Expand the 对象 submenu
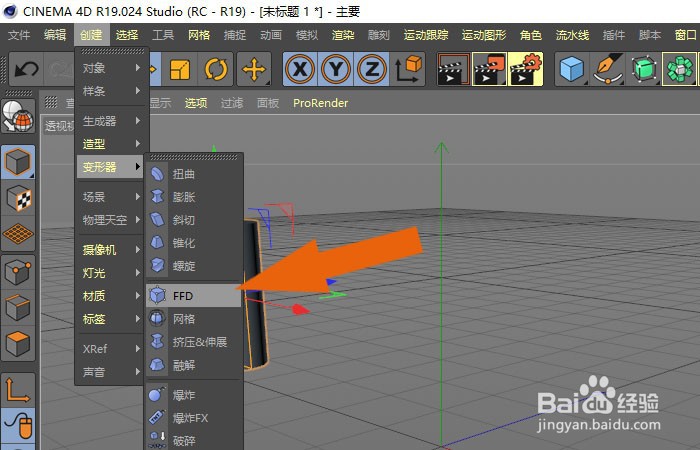 pos(110,68)
